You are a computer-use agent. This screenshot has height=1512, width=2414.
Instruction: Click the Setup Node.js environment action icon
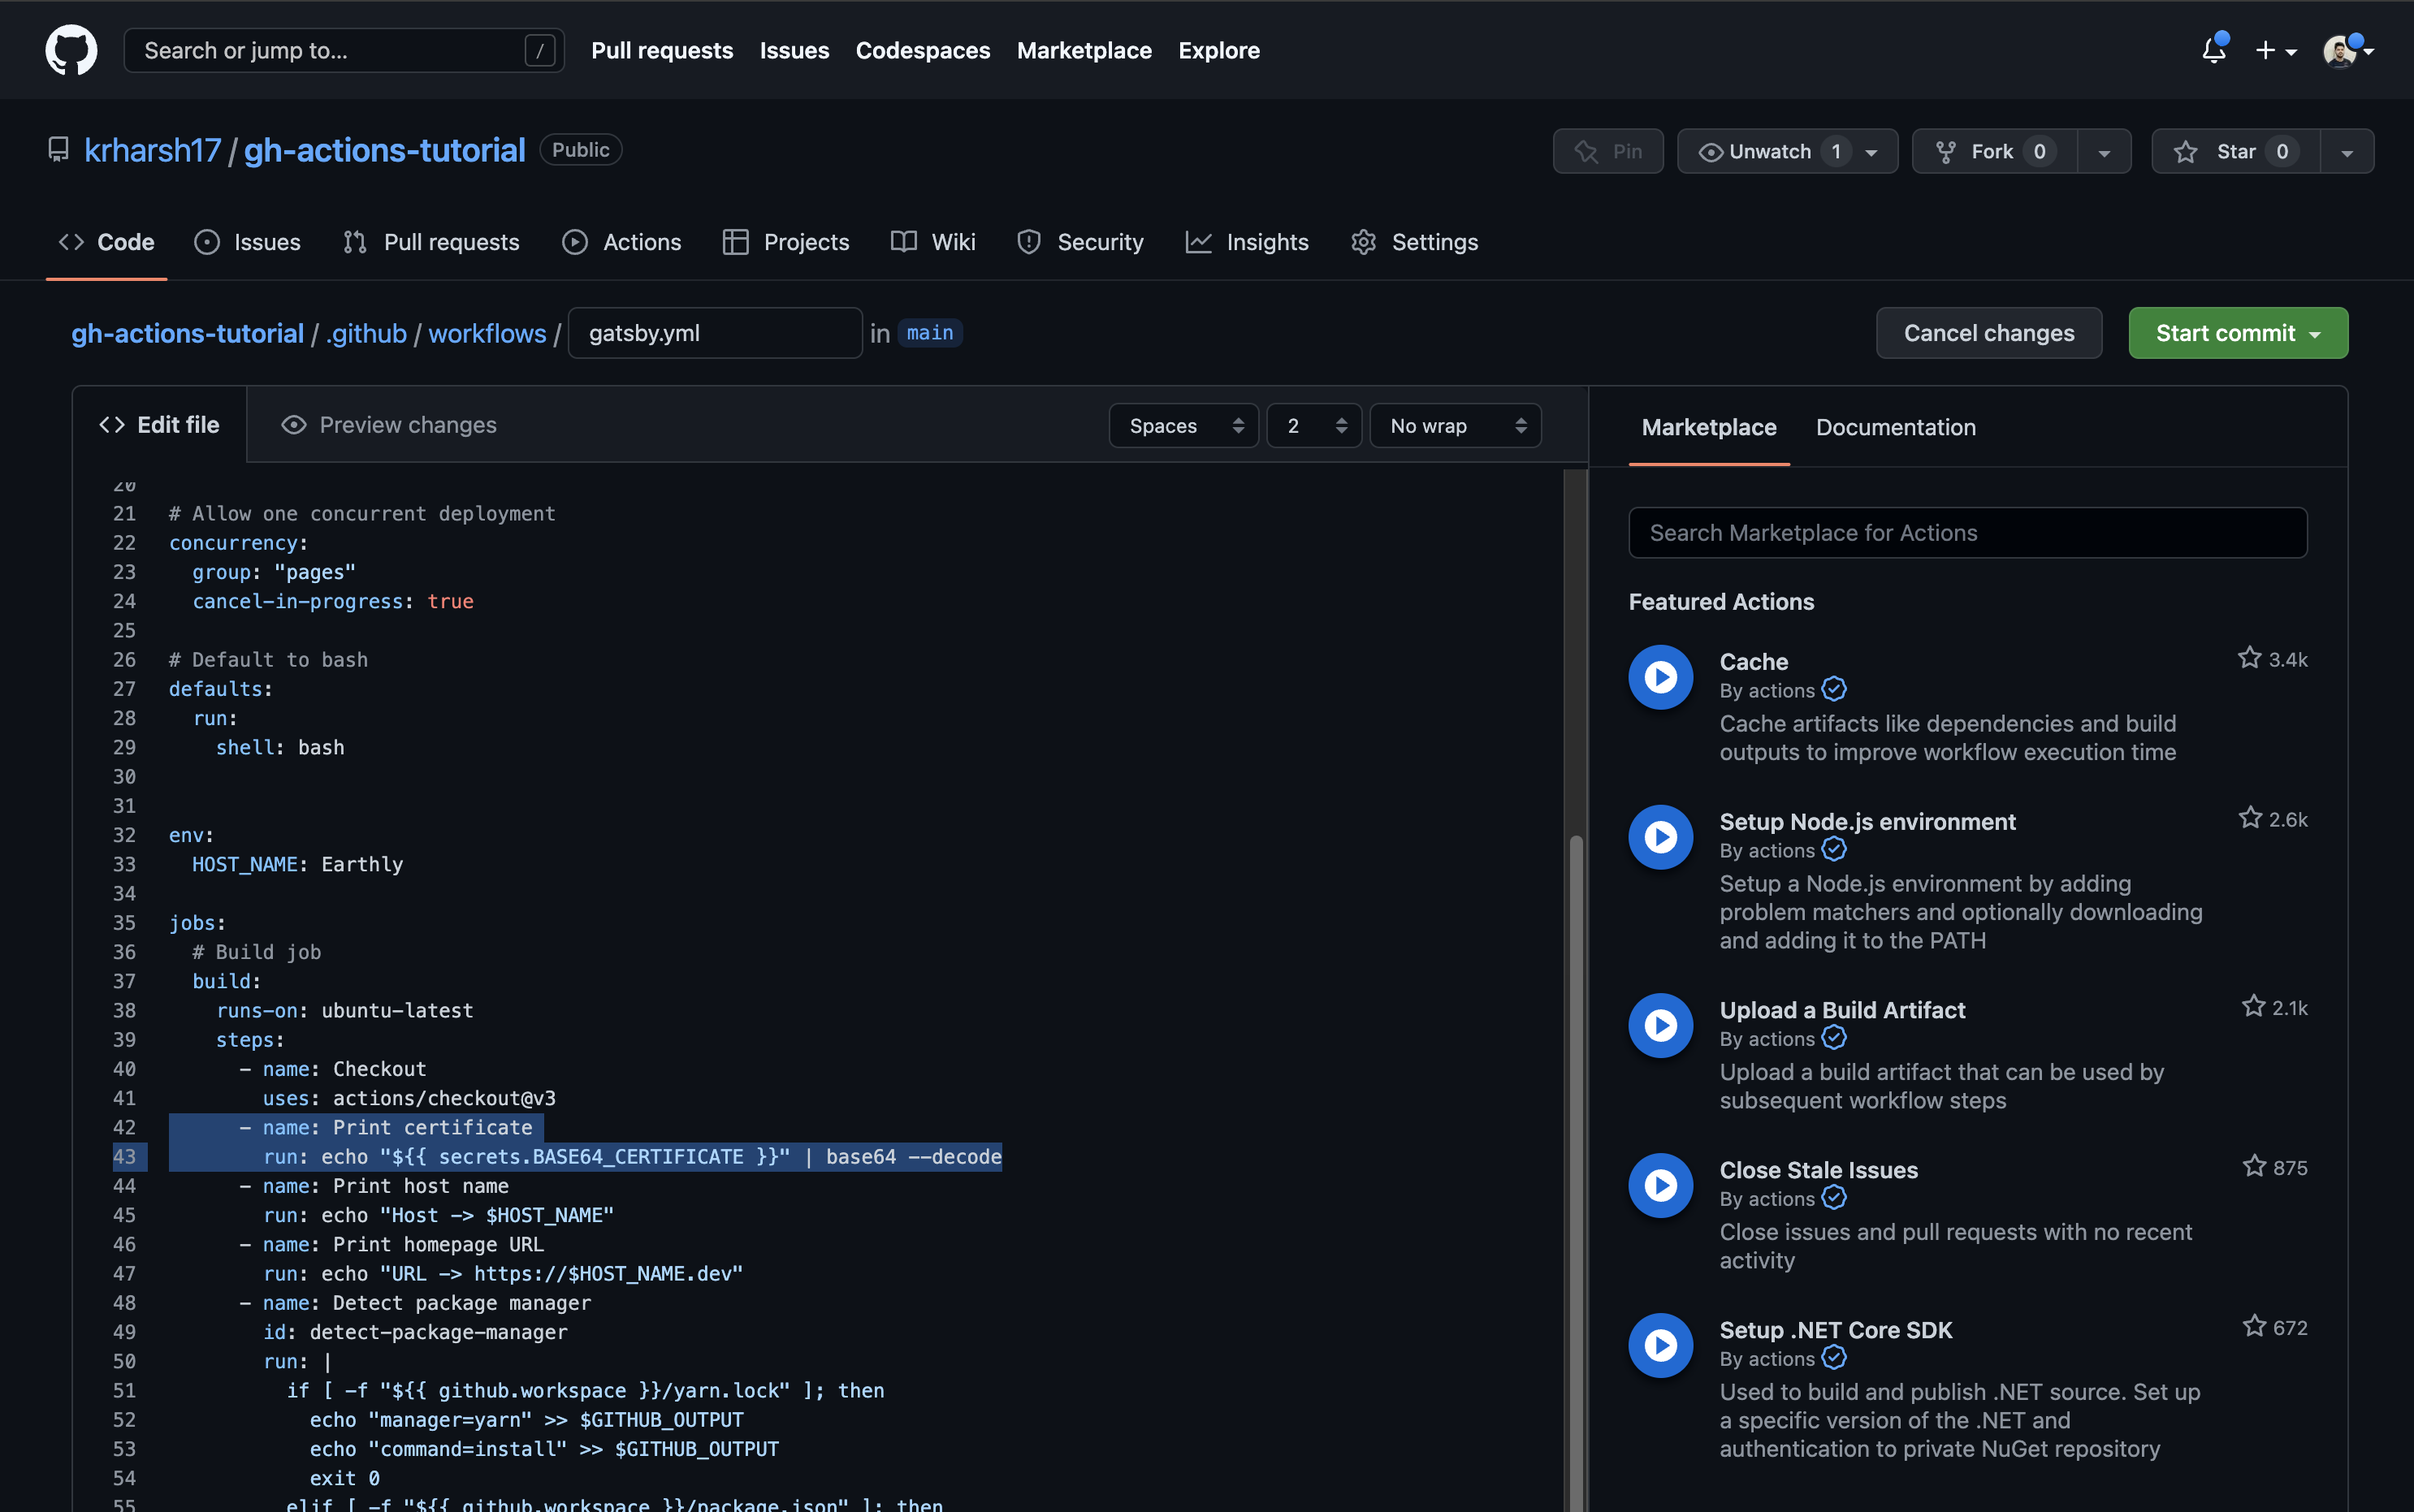1660,837
